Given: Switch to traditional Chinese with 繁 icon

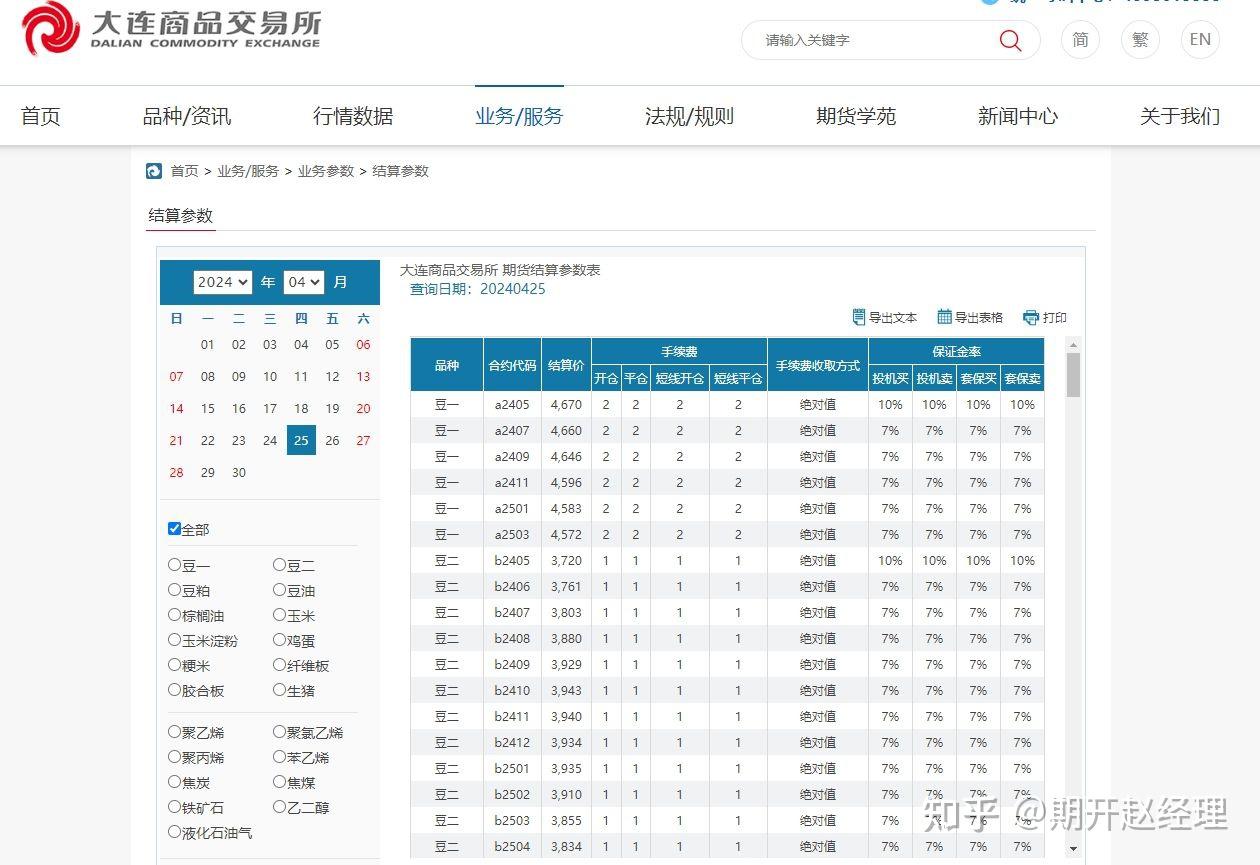Looking at the screenshot, I should (1140, 40).
